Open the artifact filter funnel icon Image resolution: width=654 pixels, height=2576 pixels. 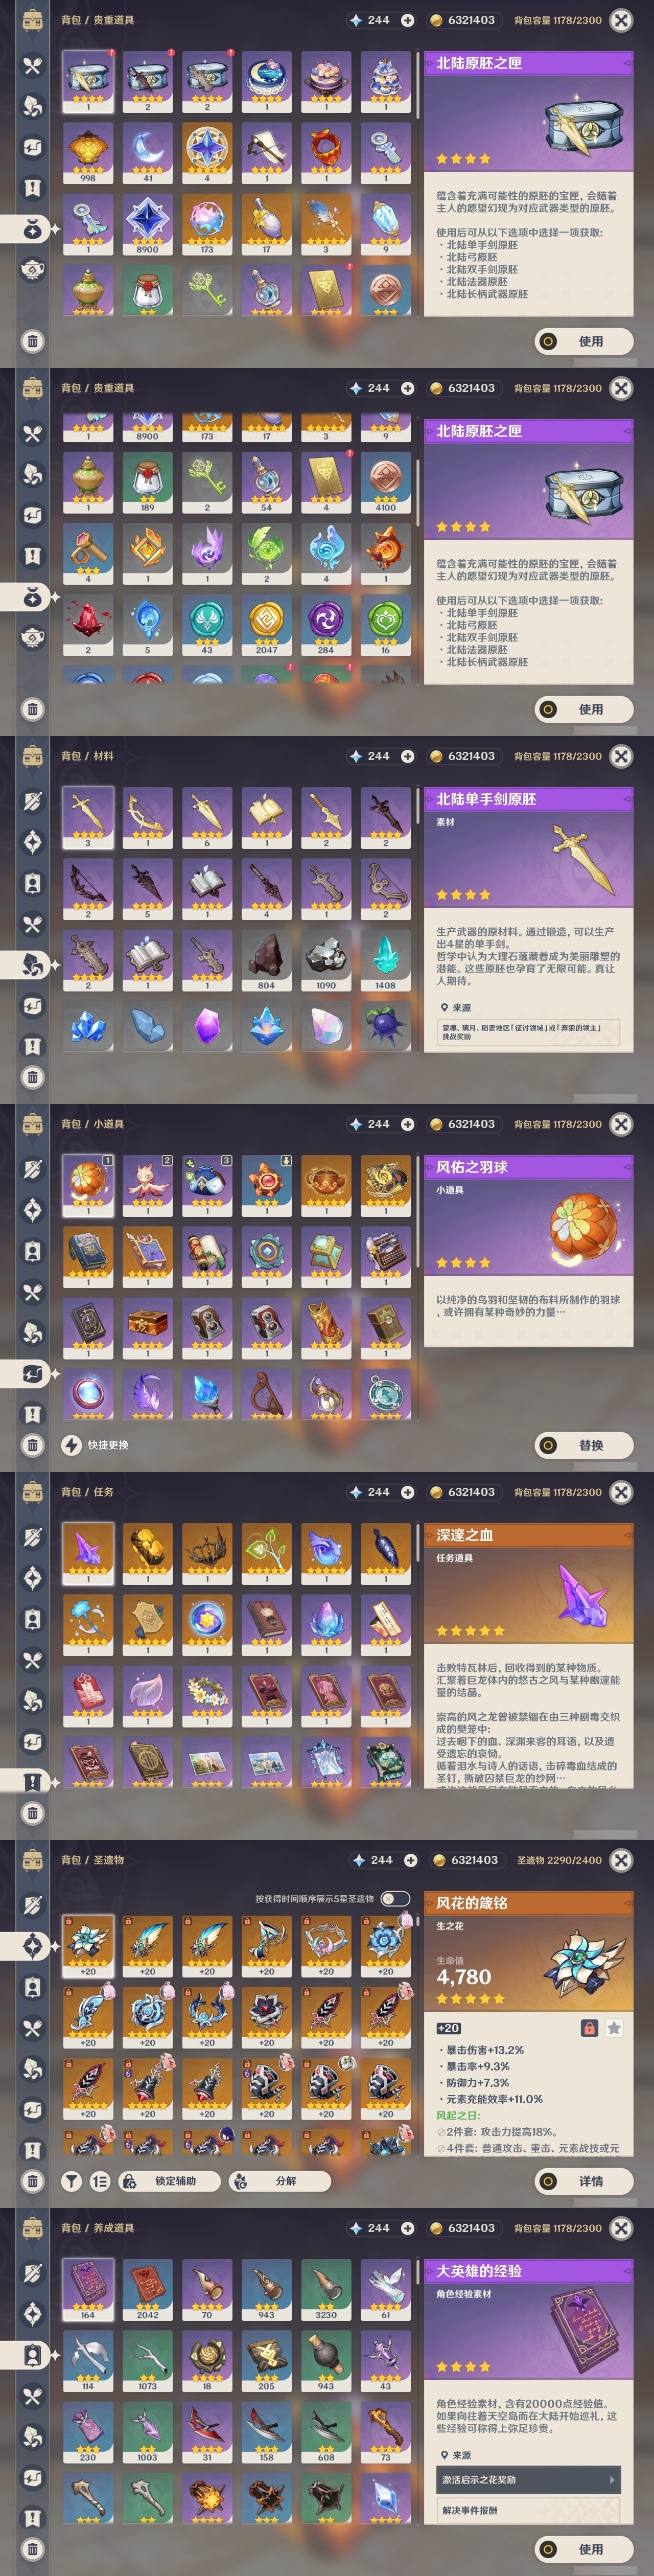click(x=72, y=2181)
